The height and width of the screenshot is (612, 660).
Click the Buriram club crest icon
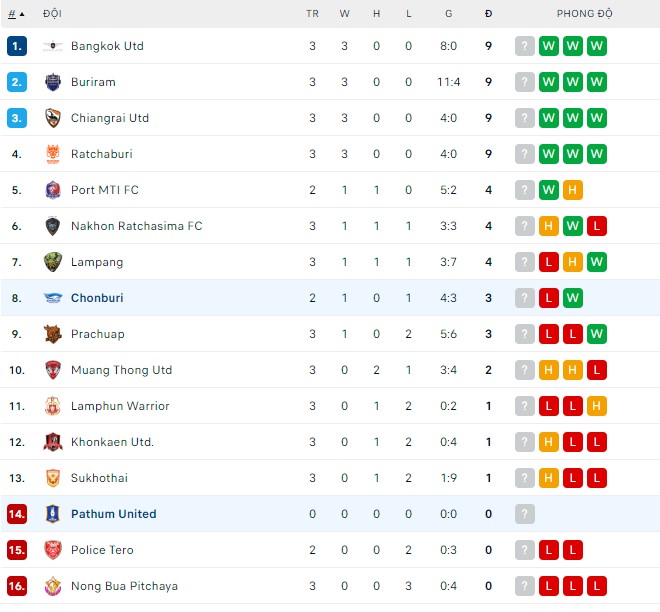pos(53,82)
